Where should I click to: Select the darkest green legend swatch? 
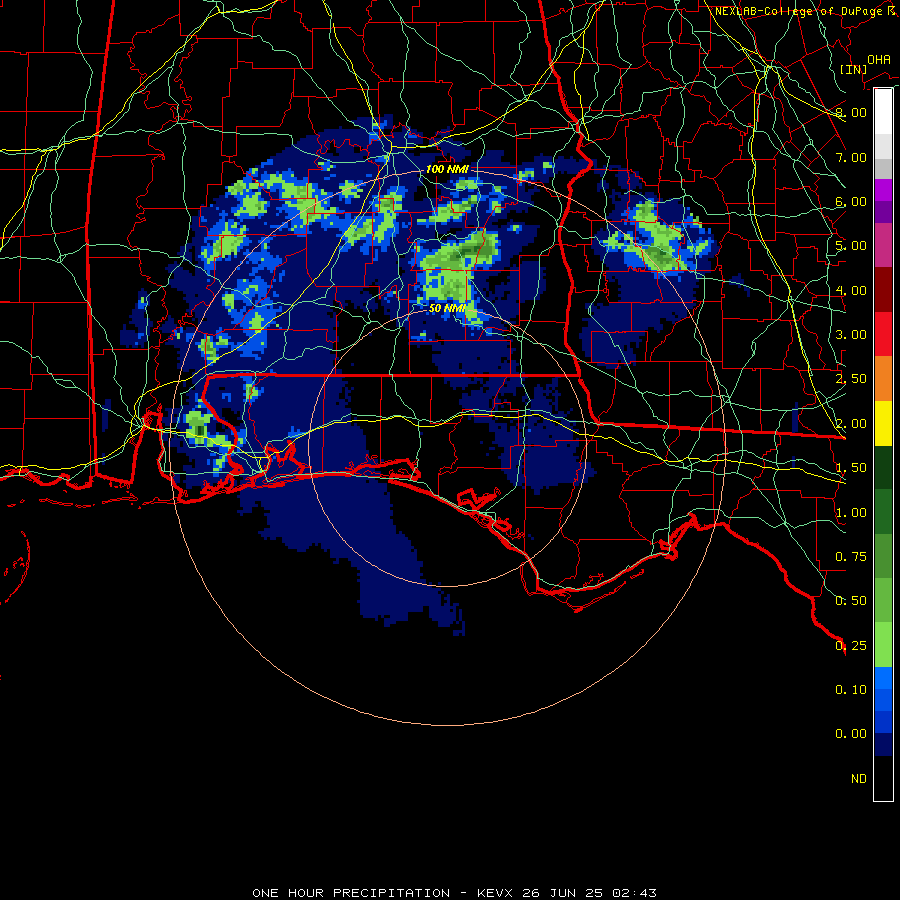pyautogui.click(x=883, y=467)
